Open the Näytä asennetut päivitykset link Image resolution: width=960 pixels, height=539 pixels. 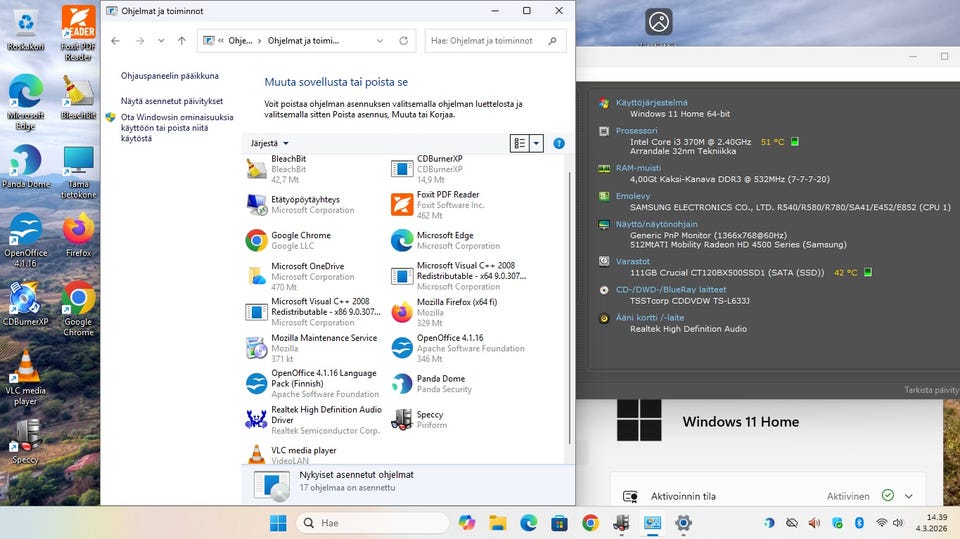[172, 101]
